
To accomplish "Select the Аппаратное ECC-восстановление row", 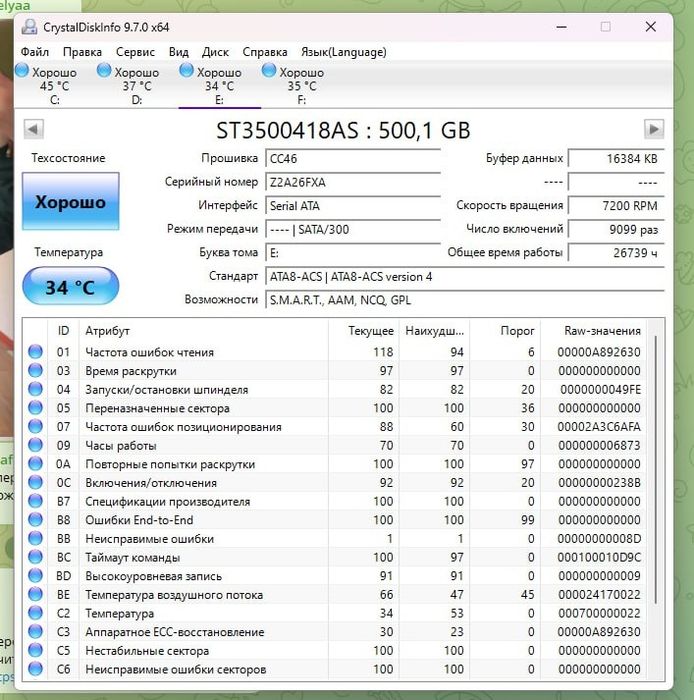I will coord(335,632).
